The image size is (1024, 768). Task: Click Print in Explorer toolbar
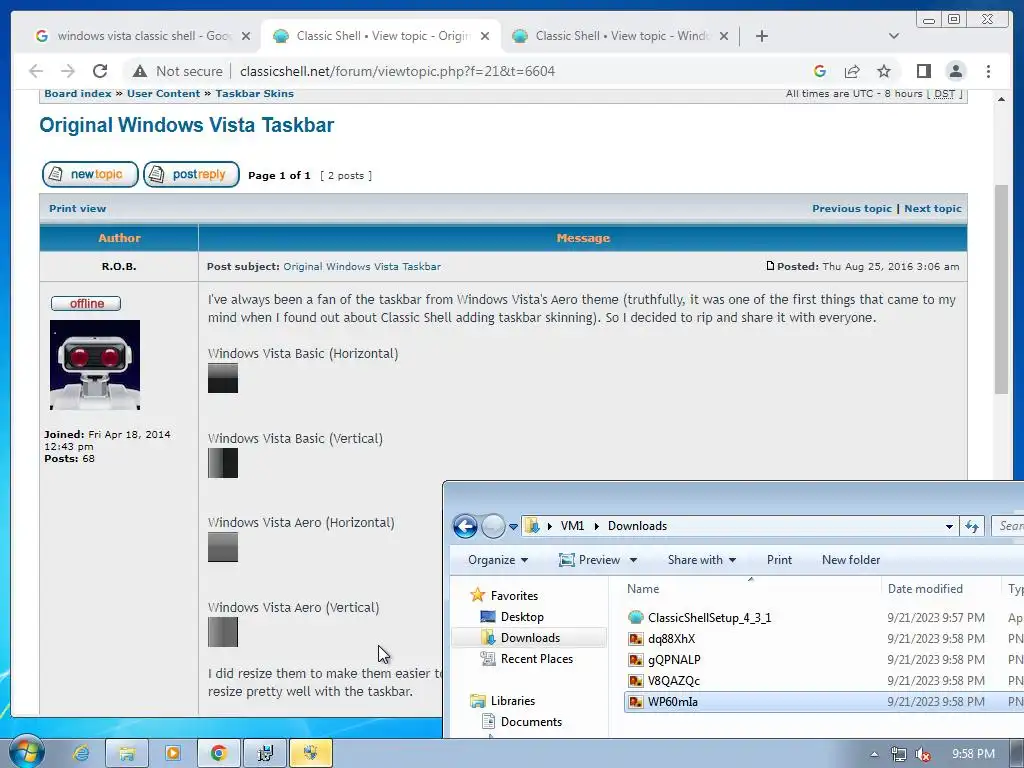click(x=779, y=560)
